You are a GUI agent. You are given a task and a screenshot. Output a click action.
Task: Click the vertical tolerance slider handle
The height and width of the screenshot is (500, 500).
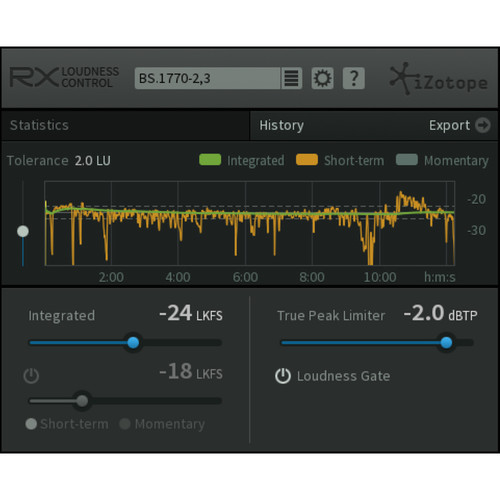23,231
